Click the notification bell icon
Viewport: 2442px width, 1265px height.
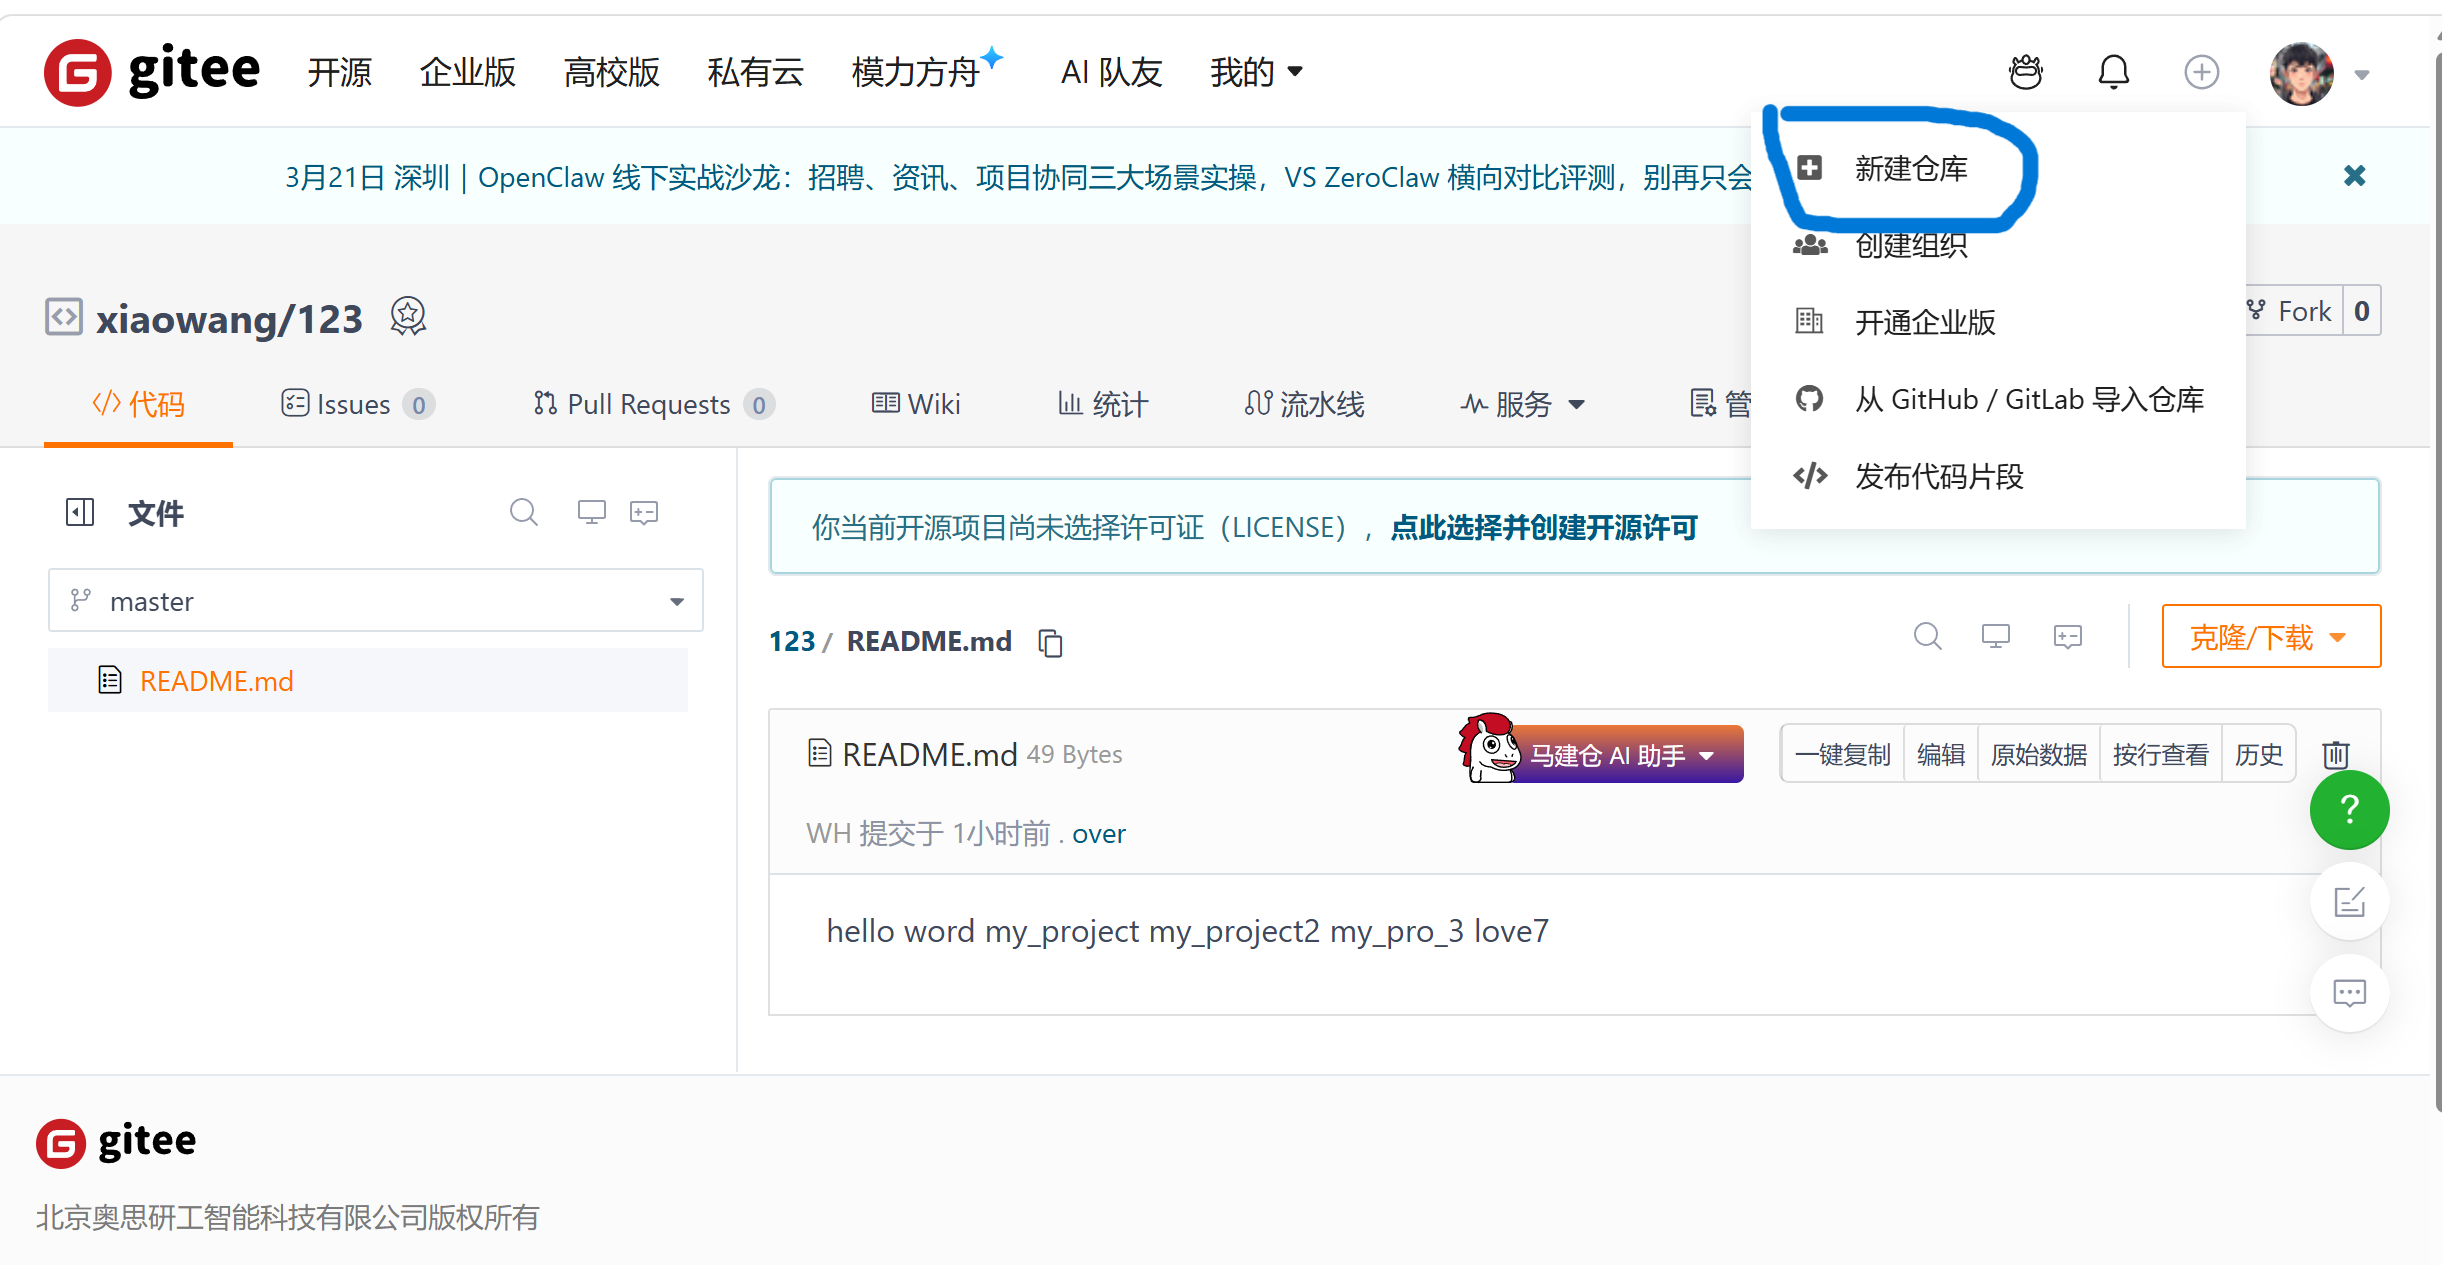coord(2113,72)
